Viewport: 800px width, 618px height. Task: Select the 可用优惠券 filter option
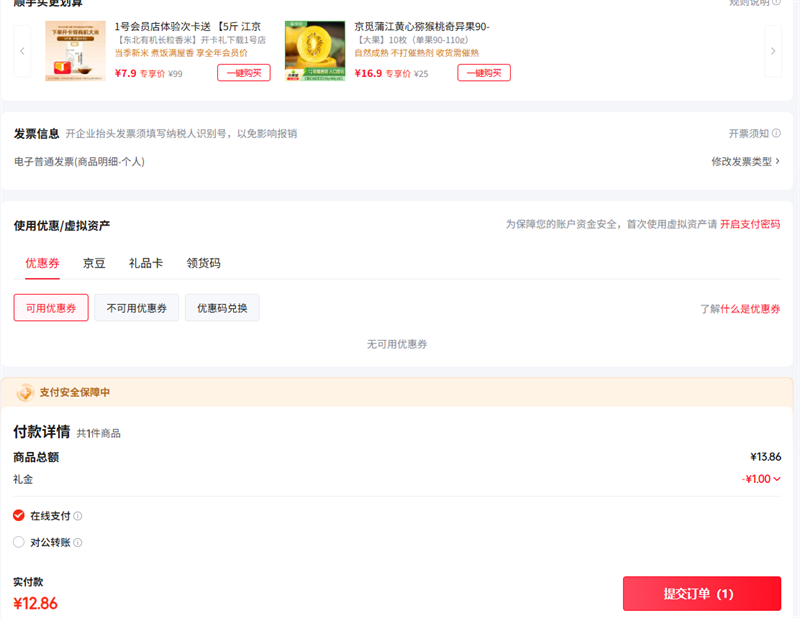(51, 308)
